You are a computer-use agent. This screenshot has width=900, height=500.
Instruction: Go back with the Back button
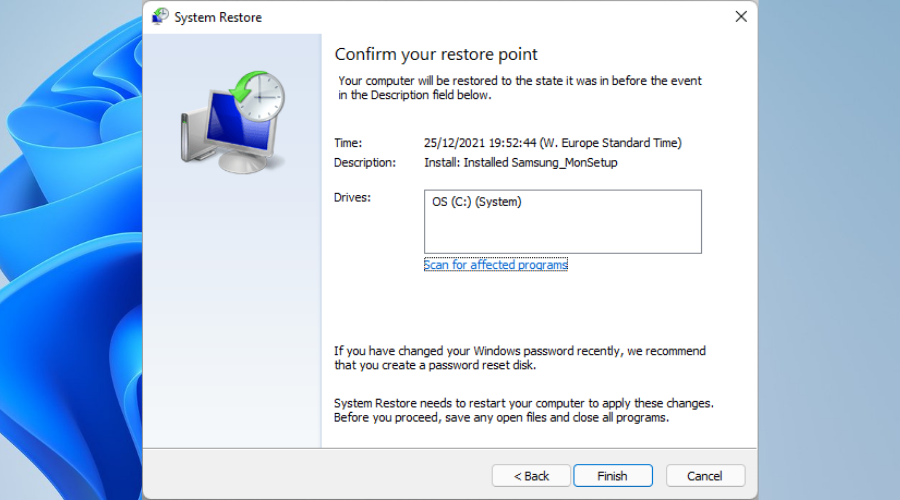point(531,476)
